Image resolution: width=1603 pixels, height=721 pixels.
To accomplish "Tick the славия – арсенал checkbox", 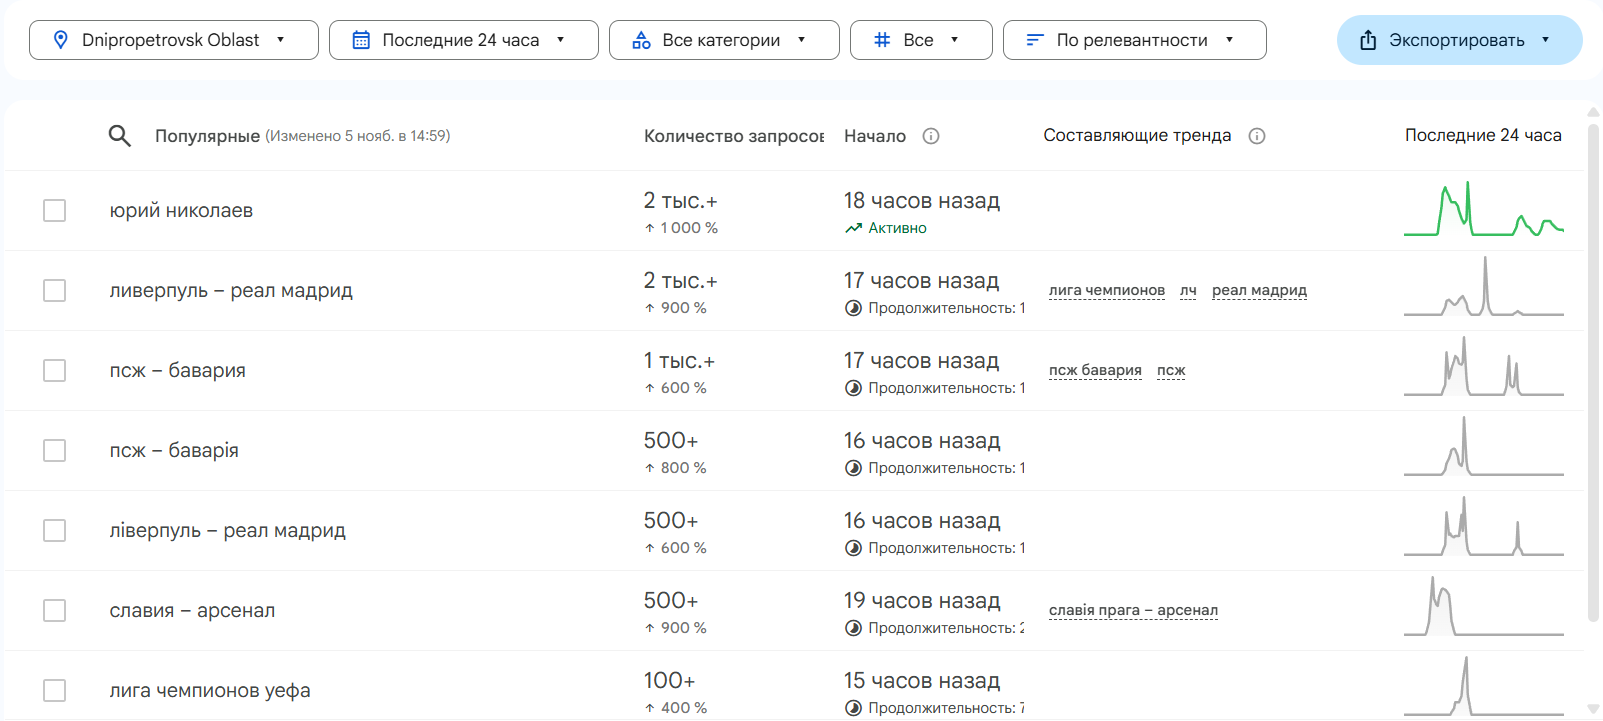I will click(55, 611).
